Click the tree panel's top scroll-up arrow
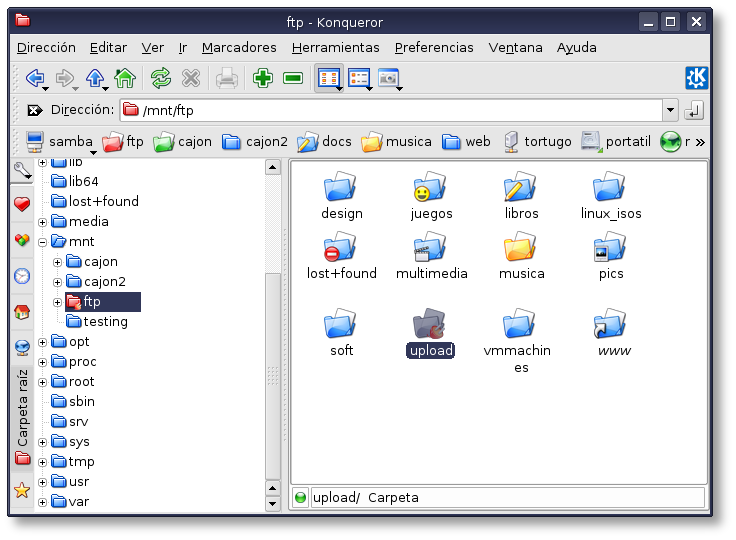The image size is (736, 540). tap(273, 167)
